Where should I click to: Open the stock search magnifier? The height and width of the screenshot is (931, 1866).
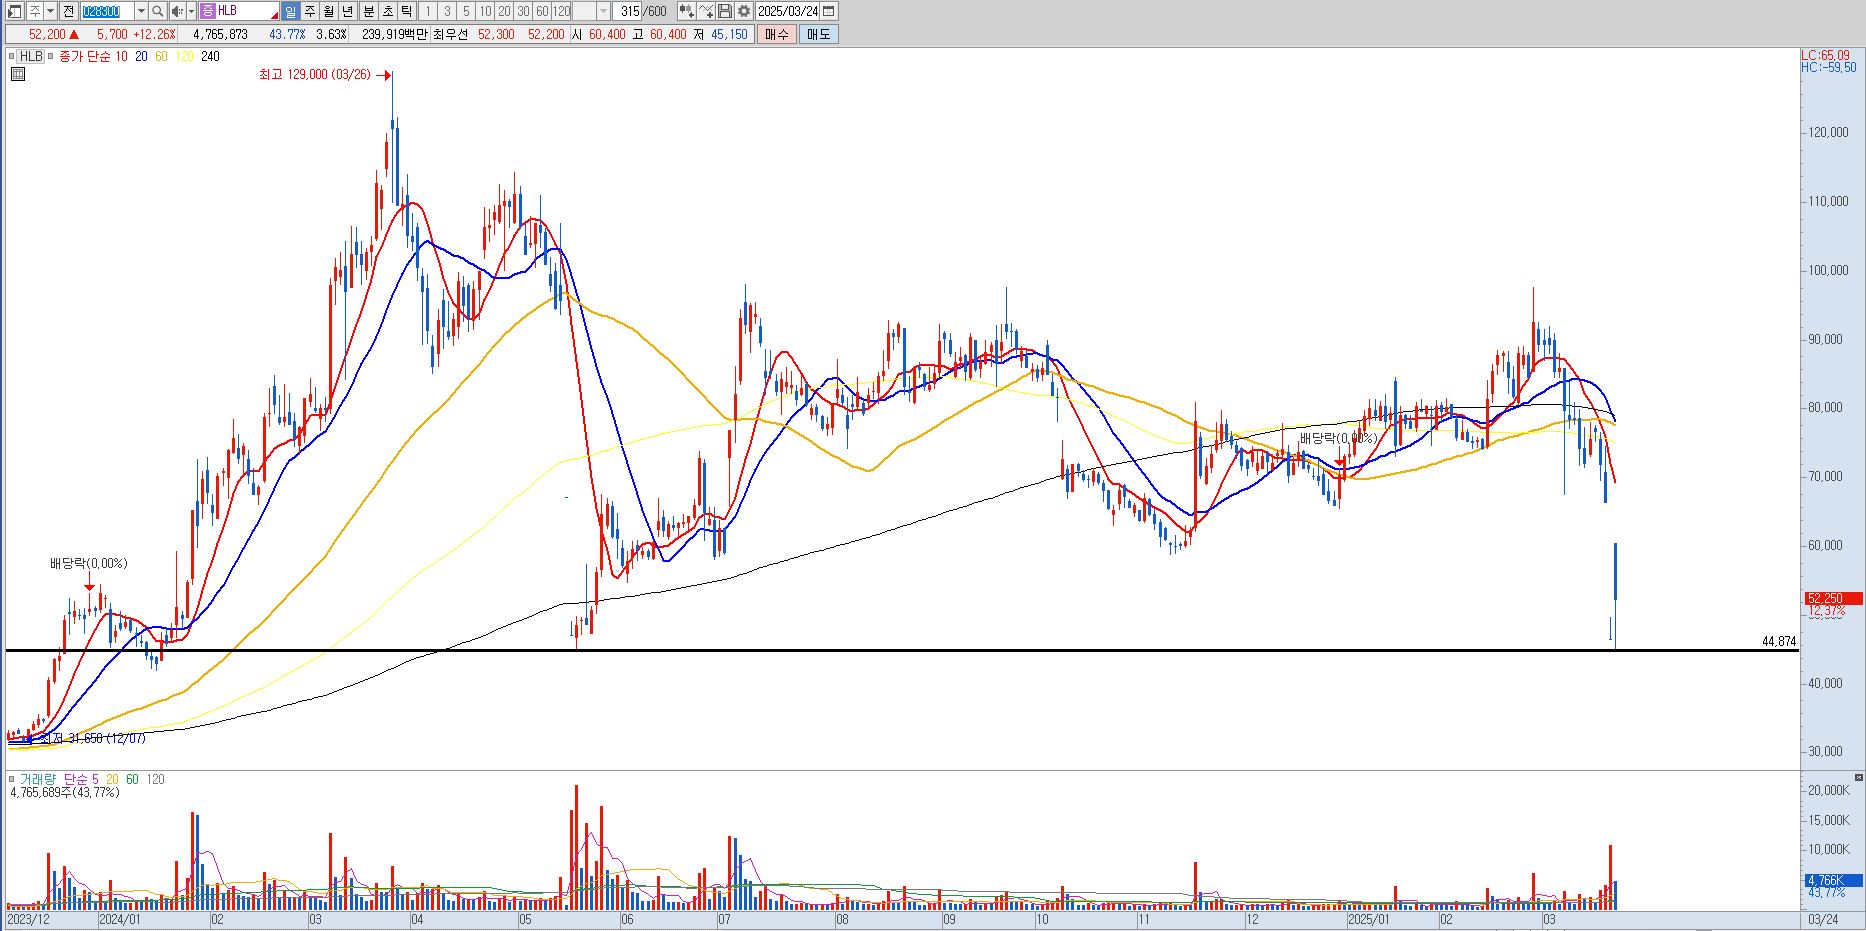[158, 11]
